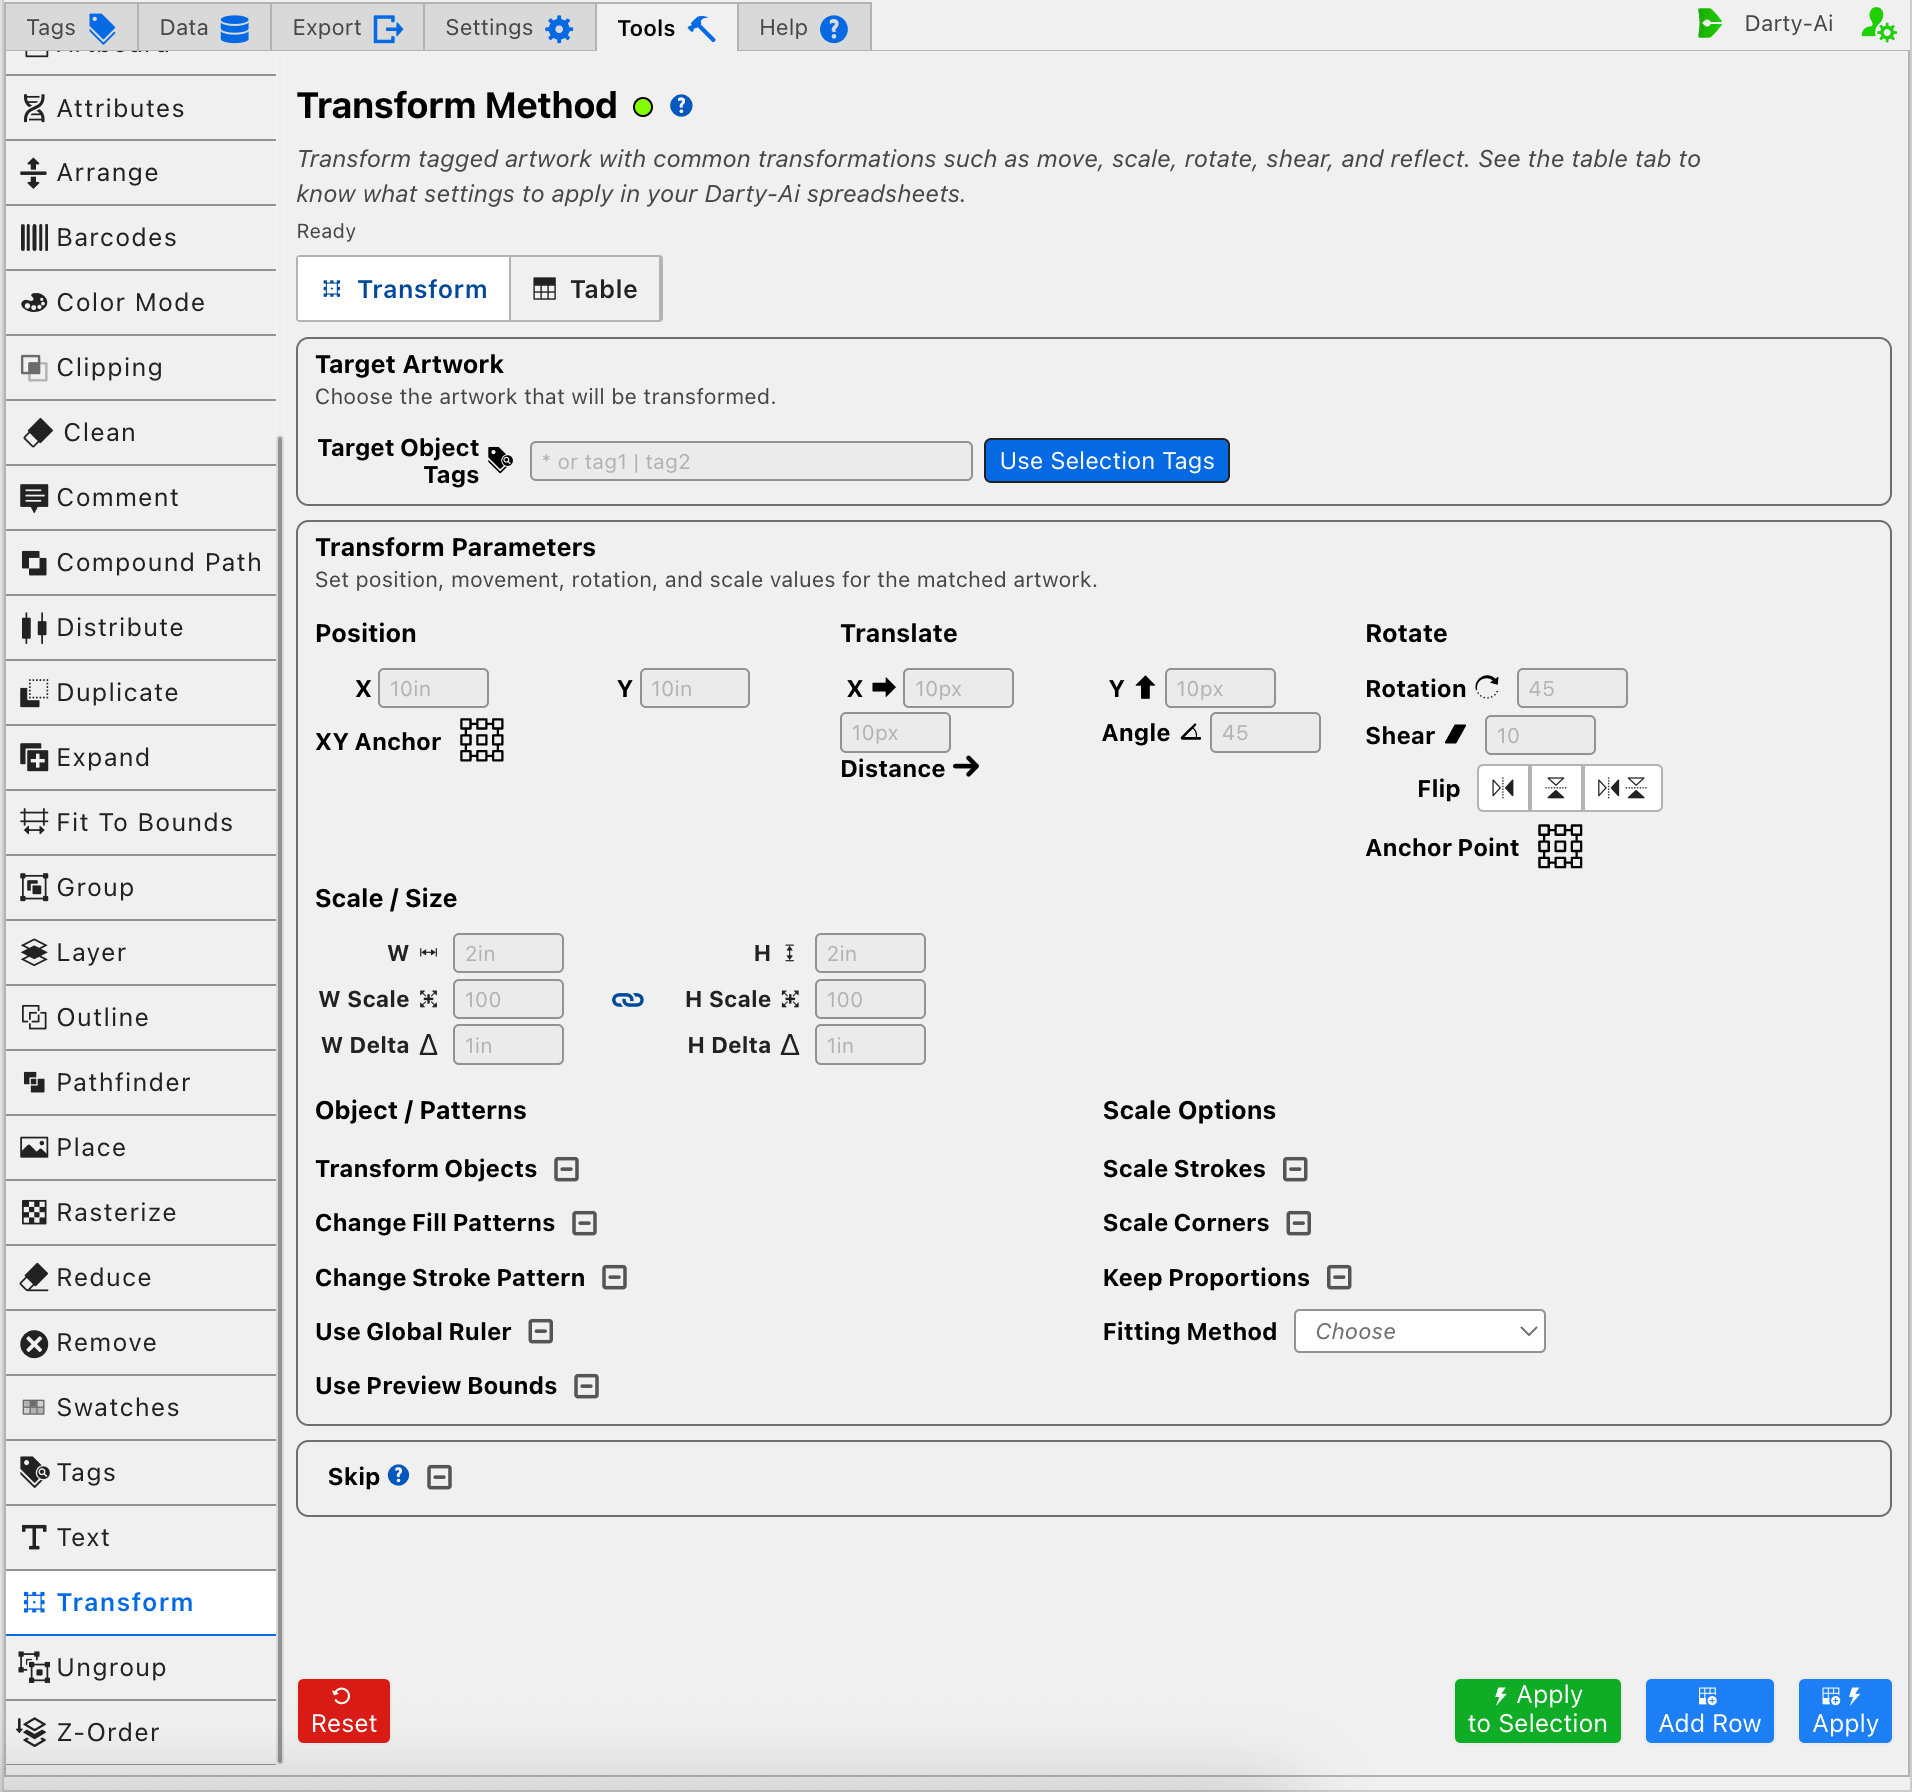Image resolution: width=1912 pixels, height=1792 pixels.
Task: Open the Clean tool
Action: point(141,433)
